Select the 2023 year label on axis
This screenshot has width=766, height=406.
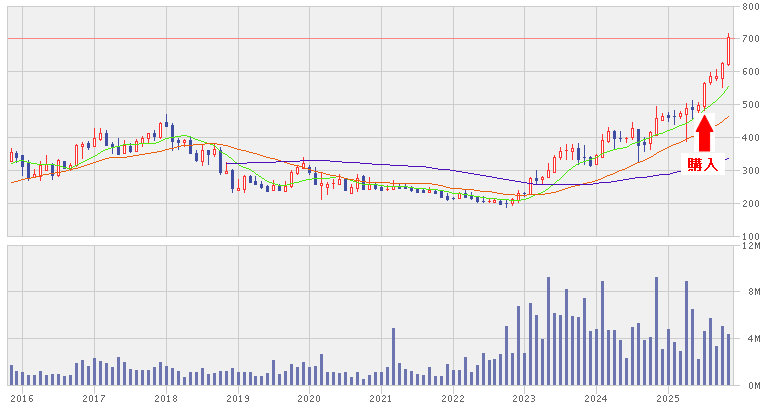523,398
